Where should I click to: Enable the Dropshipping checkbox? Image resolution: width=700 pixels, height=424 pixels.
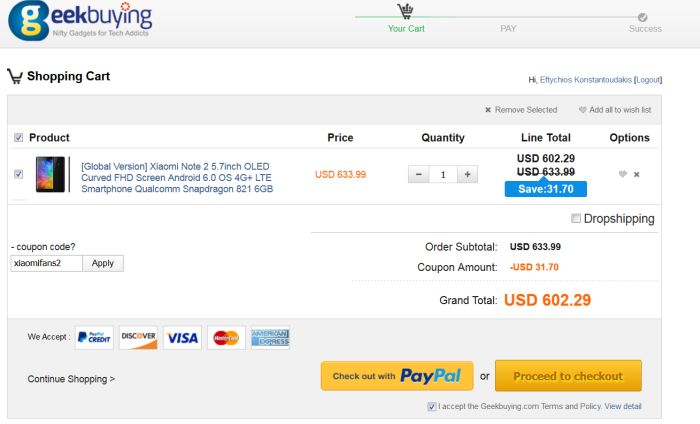click(575, 219)
